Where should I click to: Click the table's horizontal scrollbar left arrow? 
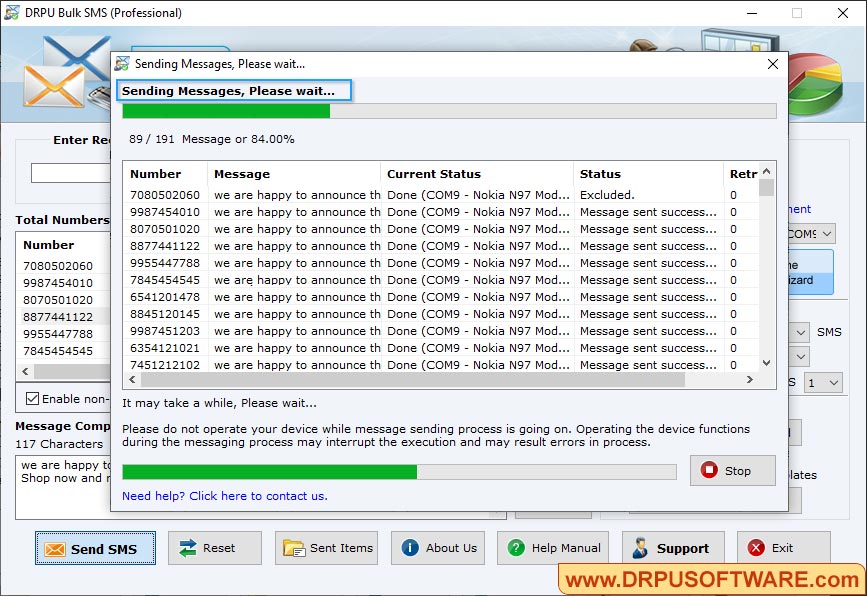pyautogui.click(x=132, y=380)
